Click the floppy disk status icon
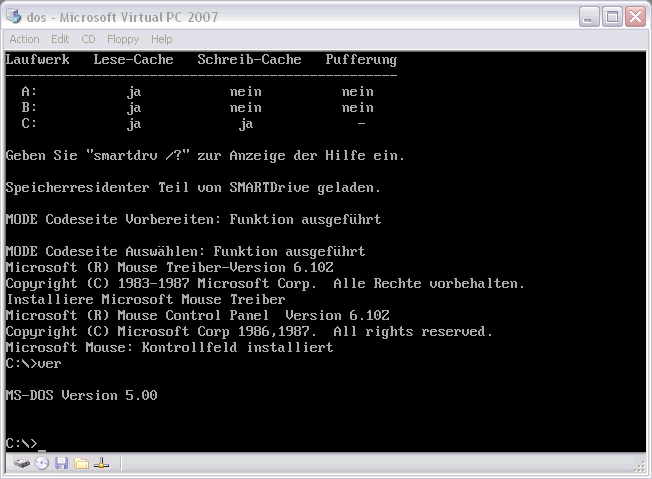The image size is (652, 479). (62, 463)
